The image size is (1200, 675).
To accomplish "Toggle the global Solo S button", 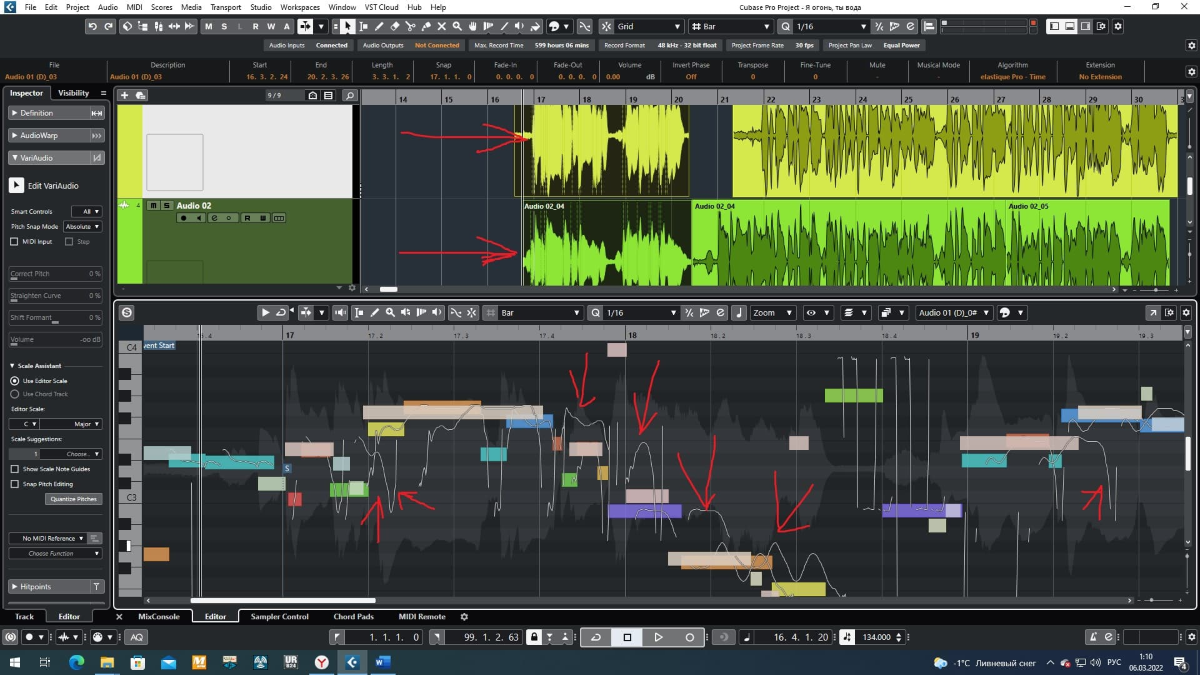I will pos(224,26).
